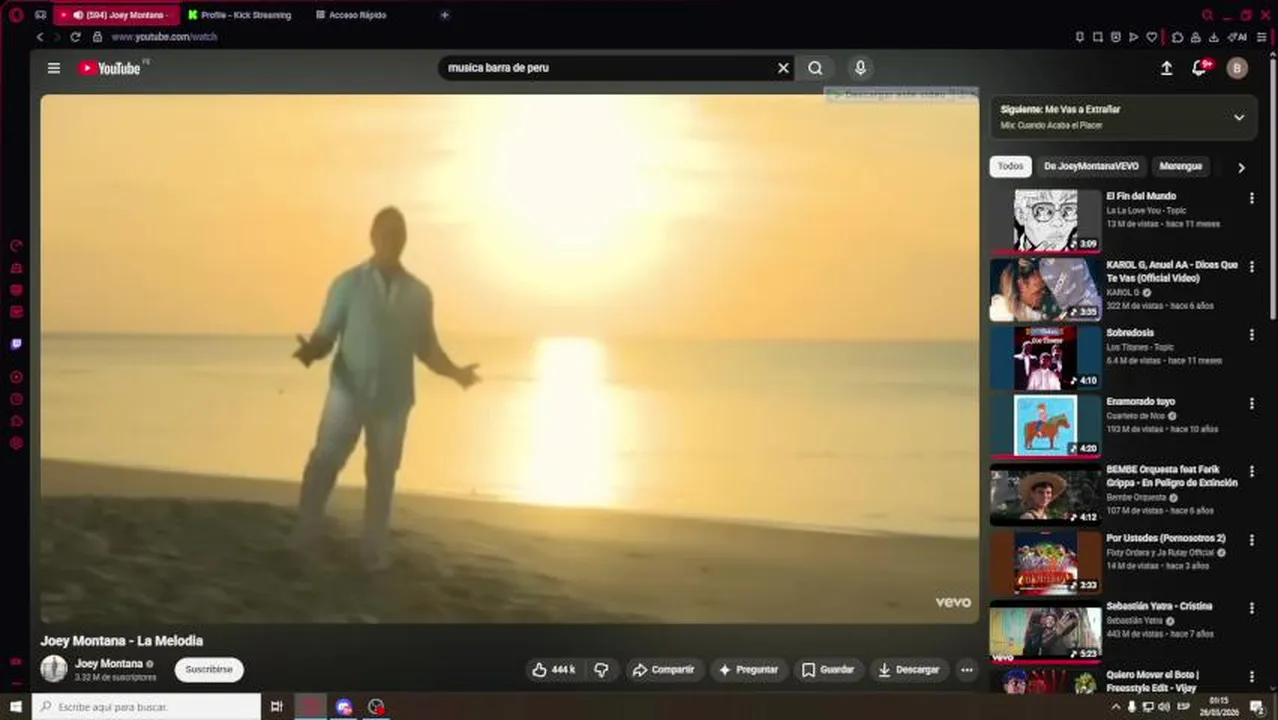This screenshot has width=1278, height=720.
Task: Open the Joey Montana channel name
Action: [x=109, y=664]
